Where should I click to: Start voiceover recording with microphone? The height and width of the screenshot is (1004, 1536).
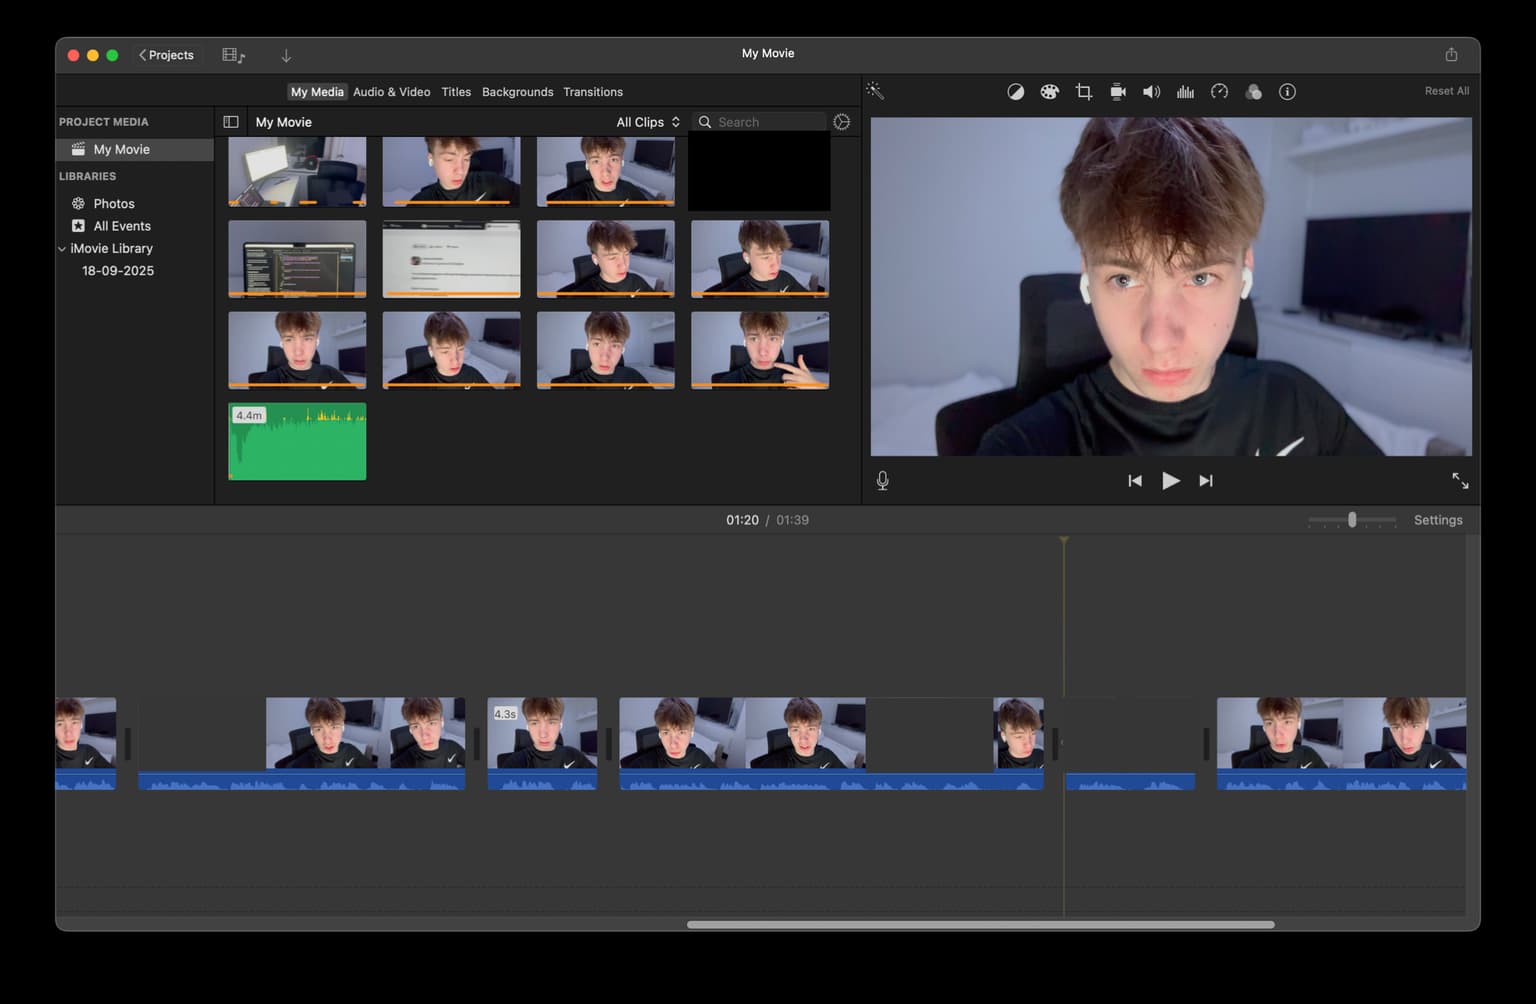point(882,481)
